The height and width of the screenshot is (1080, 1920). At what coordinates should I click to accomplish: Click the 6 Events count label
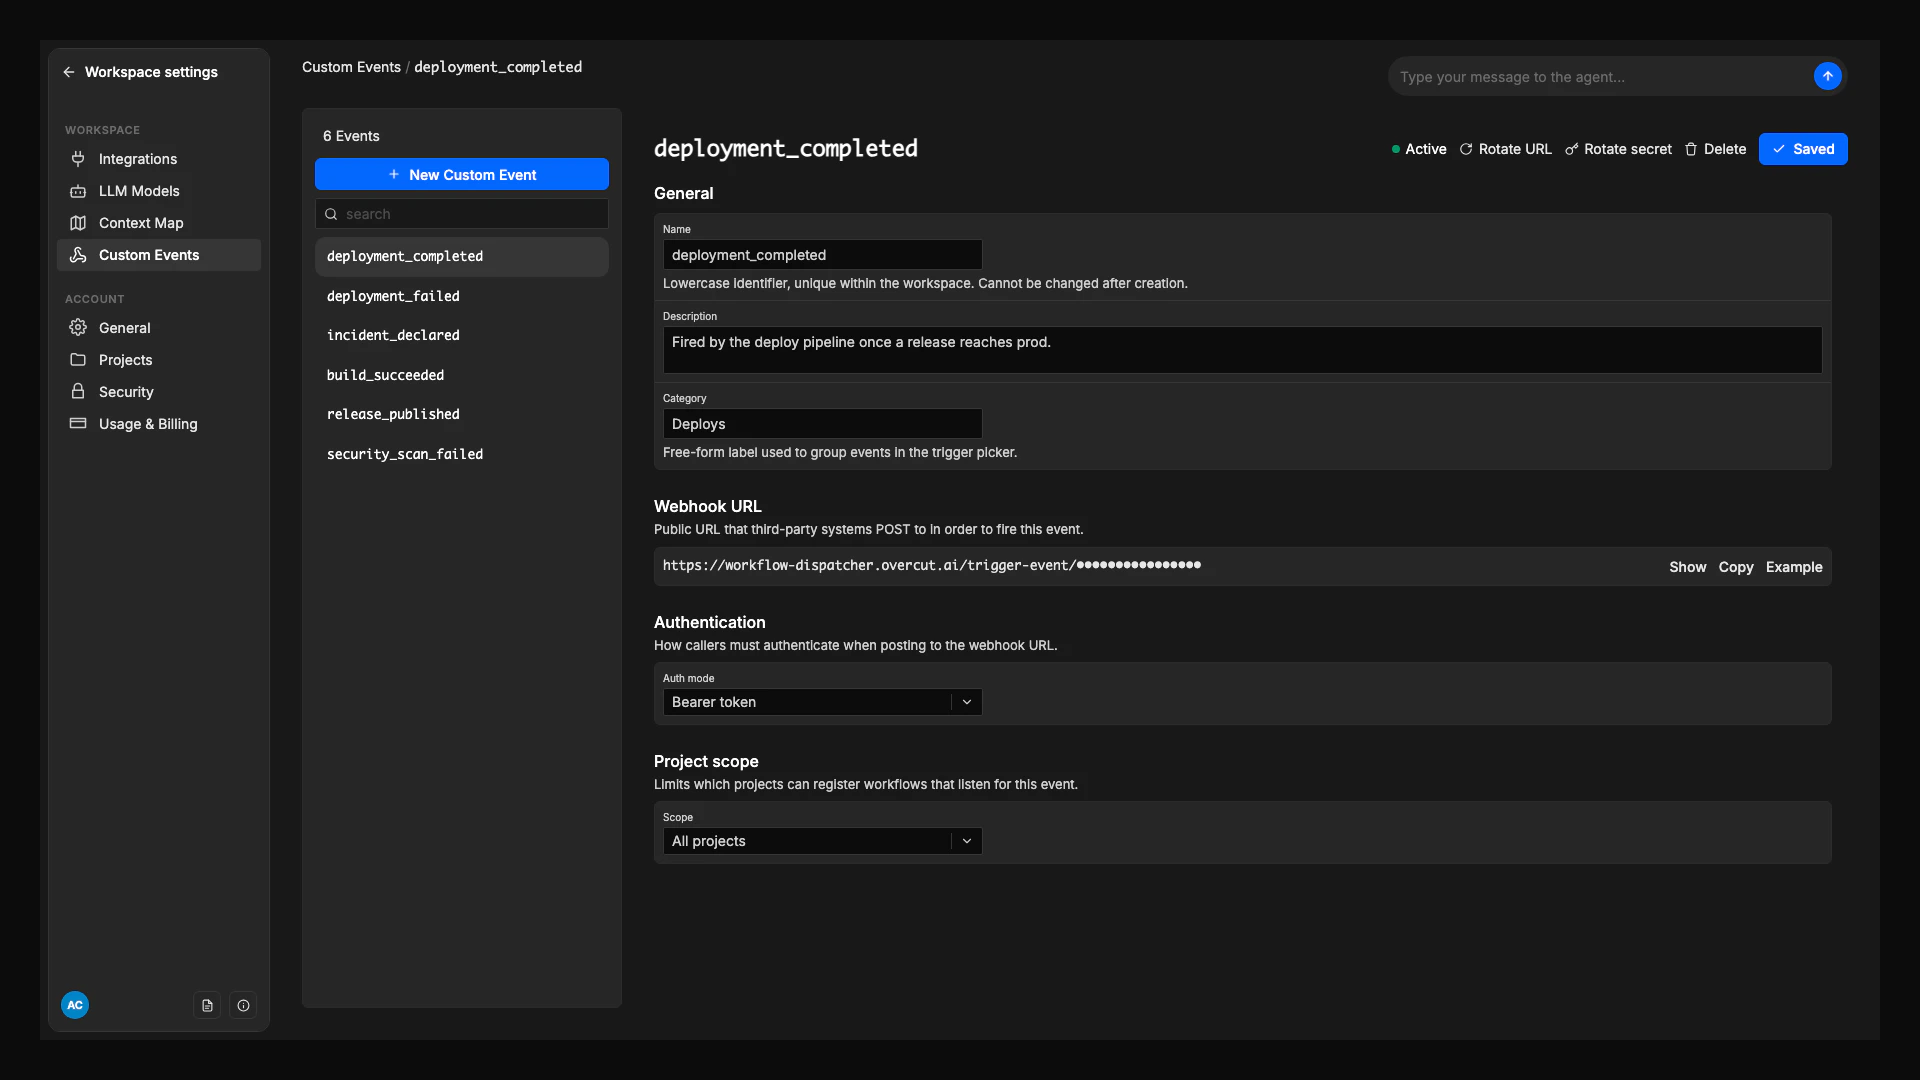[351, 136]
